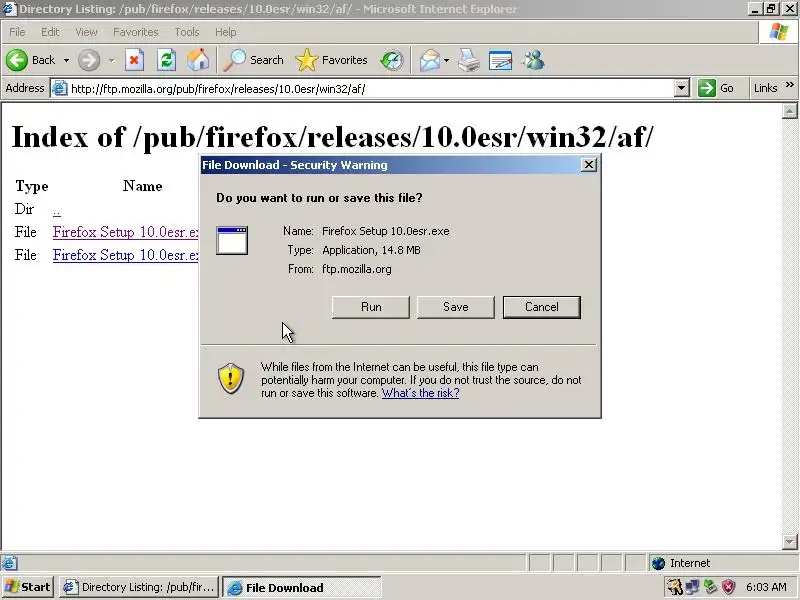The image size is (800, 600).
Task: Switch to Directory Listing taskbar button
Action: click(x=139, y=587)
